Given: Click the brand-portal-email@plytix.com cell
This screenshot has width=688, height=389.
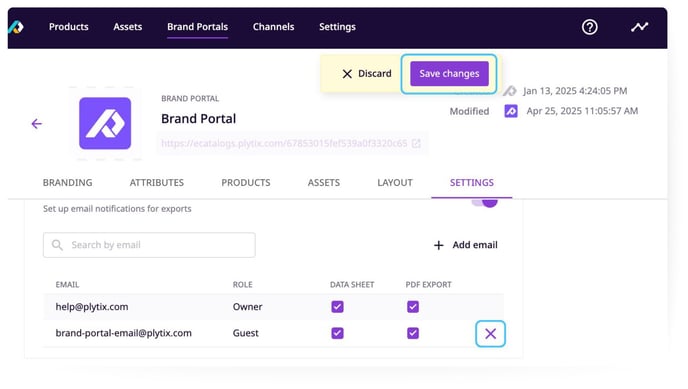Looking at the screenshot, I should [x=124, y=333].
